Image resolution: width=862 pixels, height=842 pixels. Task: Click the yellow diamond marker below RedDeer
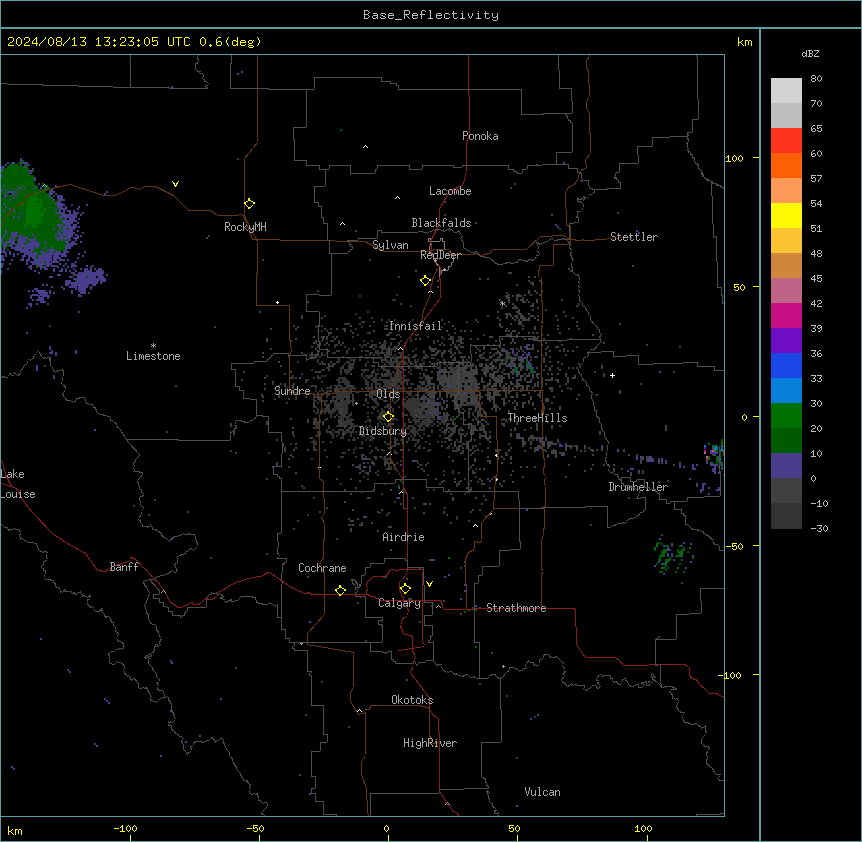coord(425,281)
